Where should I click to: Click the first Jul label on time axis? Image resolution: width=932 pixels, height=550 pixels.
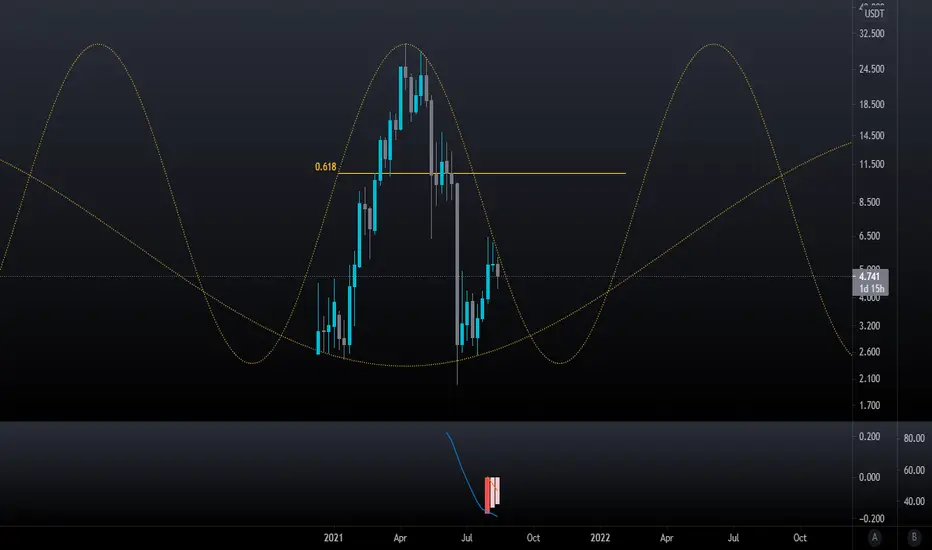[x=467, y=538]
